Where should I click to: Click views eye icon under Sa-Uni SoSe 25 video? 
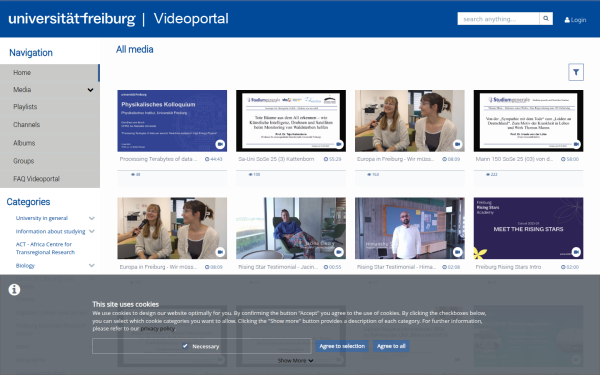(251, 174)
